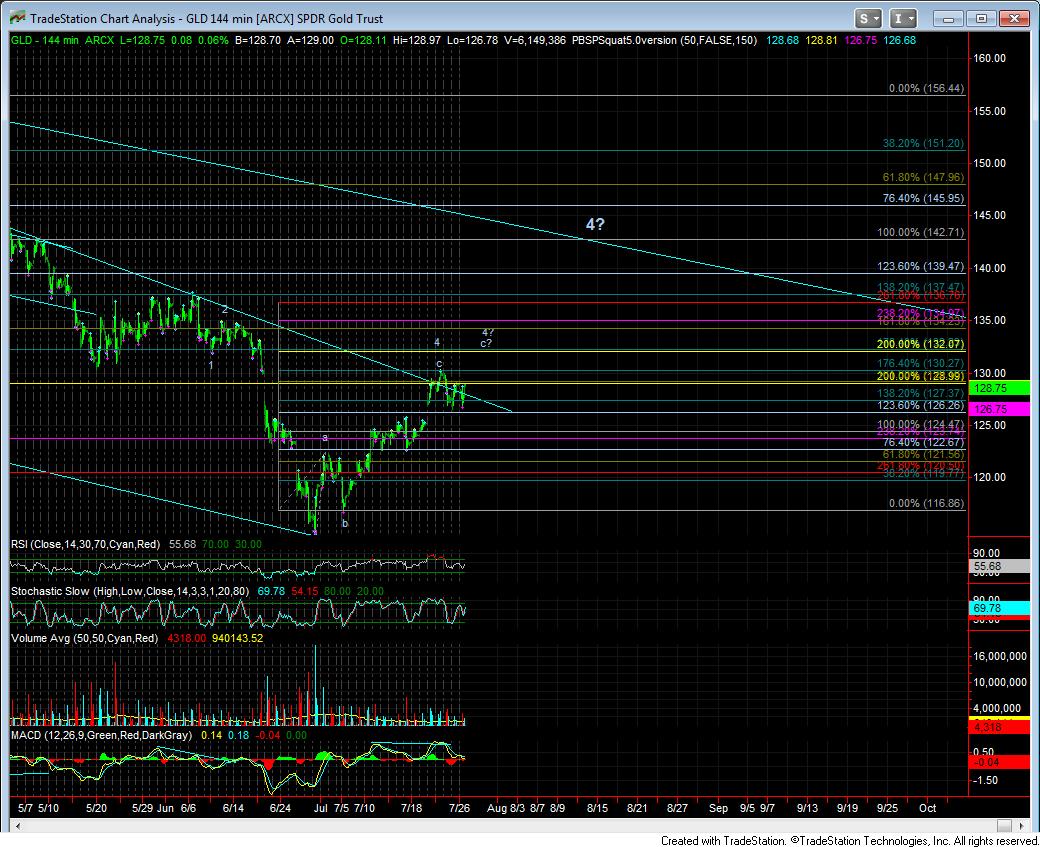Select the MACD (12,26,9,Green,Red,DarkGray) label
This screenshot has height=847, width=1040.
101,736
